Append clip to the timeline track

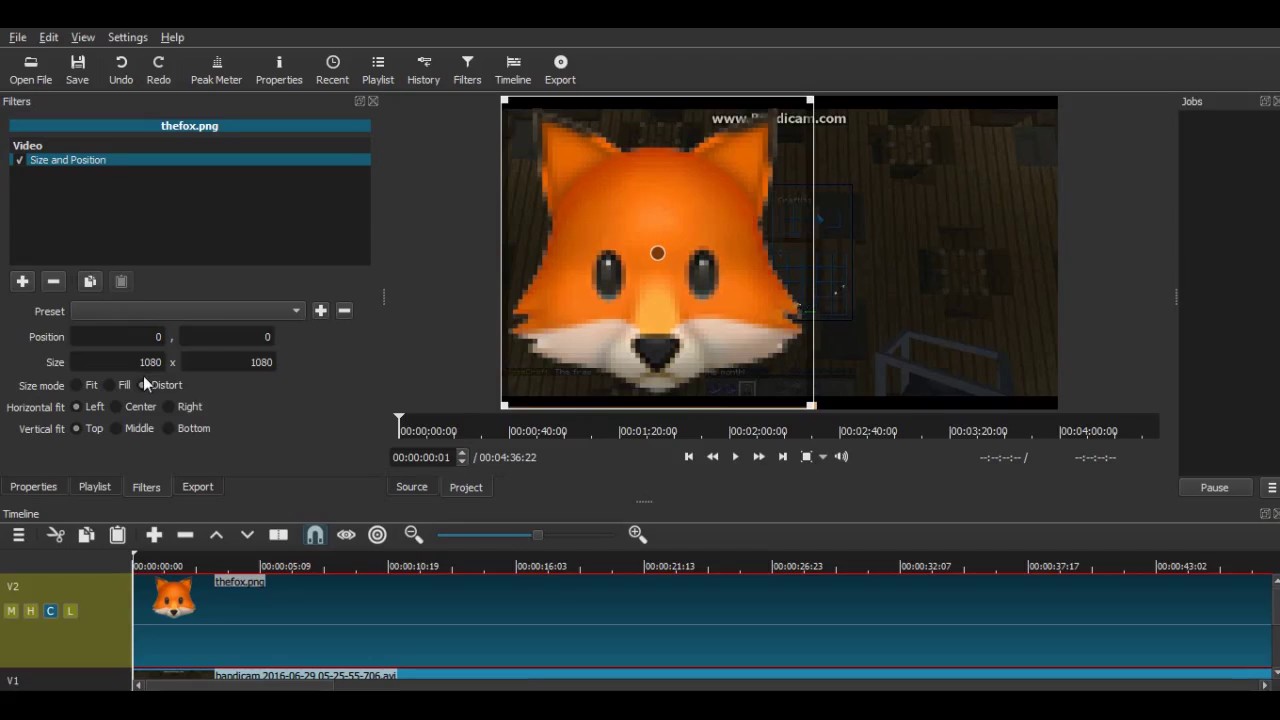pos(154,535)
